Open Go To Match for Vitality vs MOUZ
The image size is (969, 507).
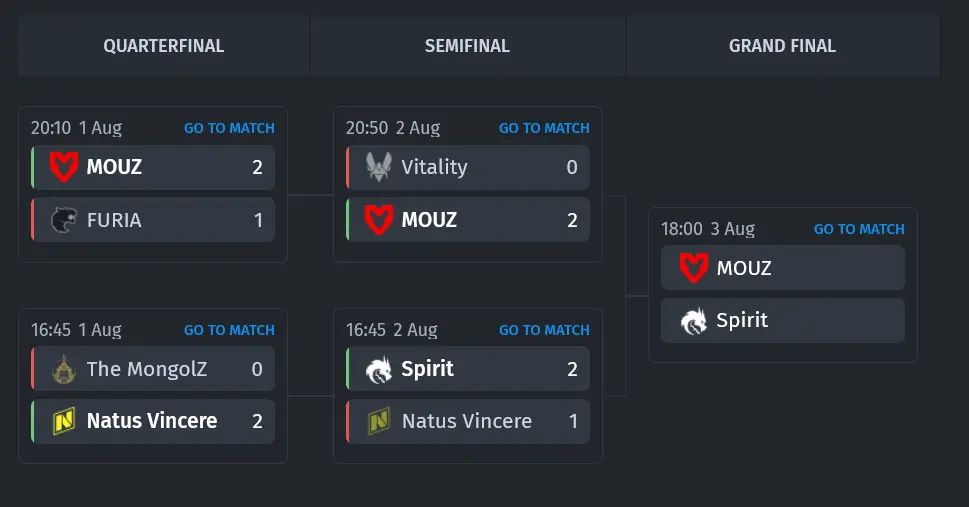tap(544, 128)
